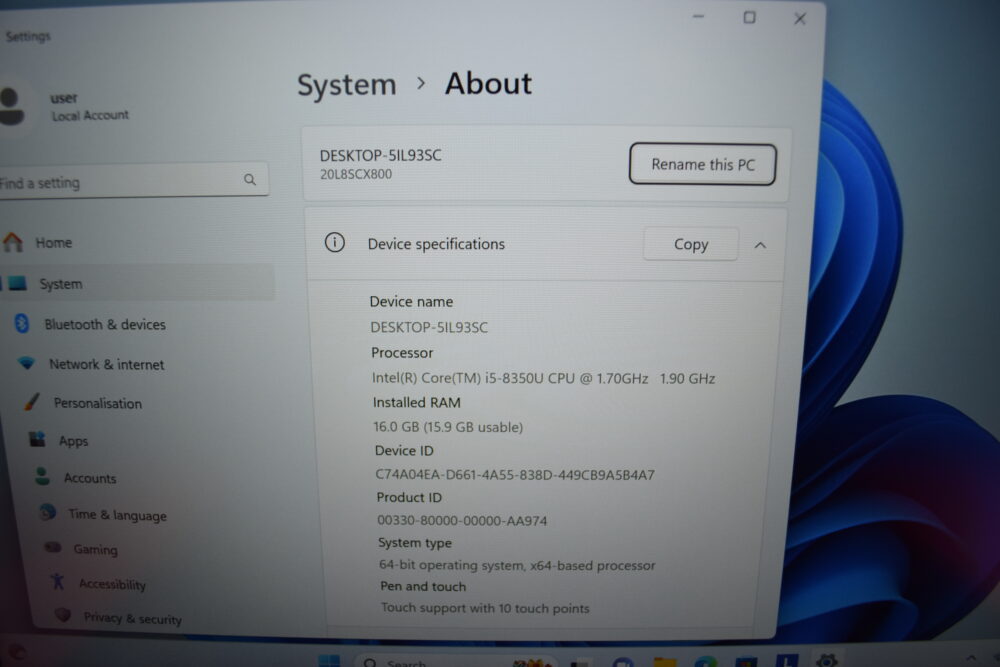The height and width of the screenshot is (667, 1000).
Task: Close the Settings window
Action: point(800,19)
